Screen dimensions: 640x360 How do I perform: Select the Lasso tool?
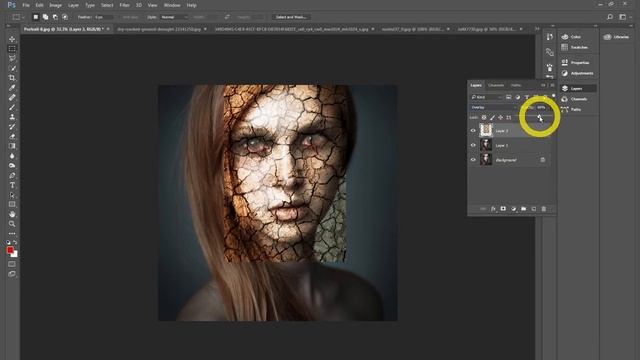12,58
